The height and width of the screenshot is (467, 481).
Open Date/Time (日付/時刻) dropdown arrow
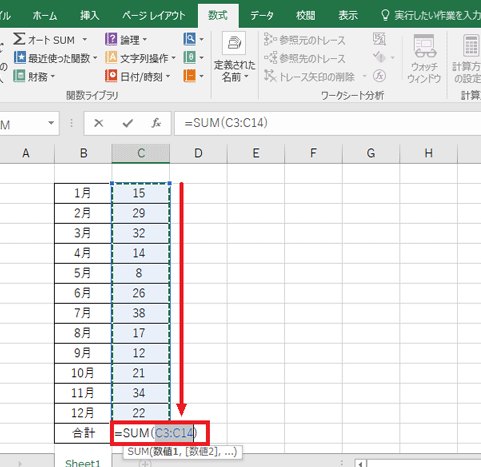168,77
